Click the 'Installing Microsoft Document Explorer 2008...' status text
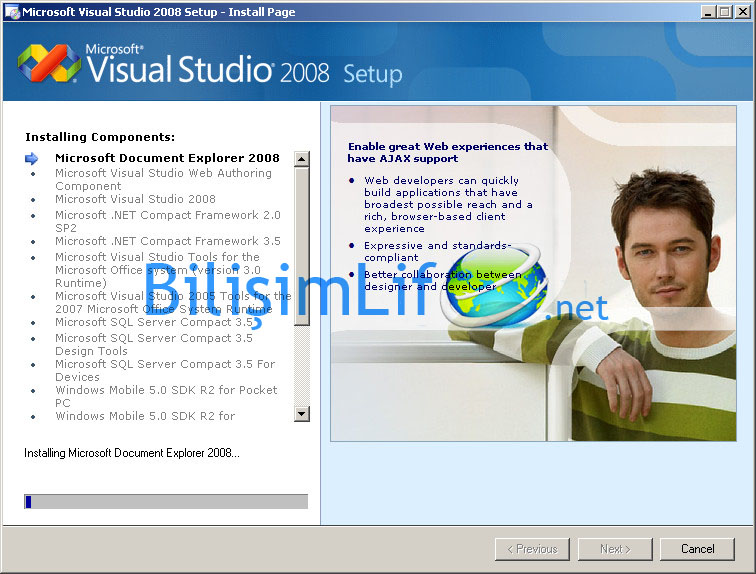The width and height of the screenshot is (756, 574). [x=132, y=453]
